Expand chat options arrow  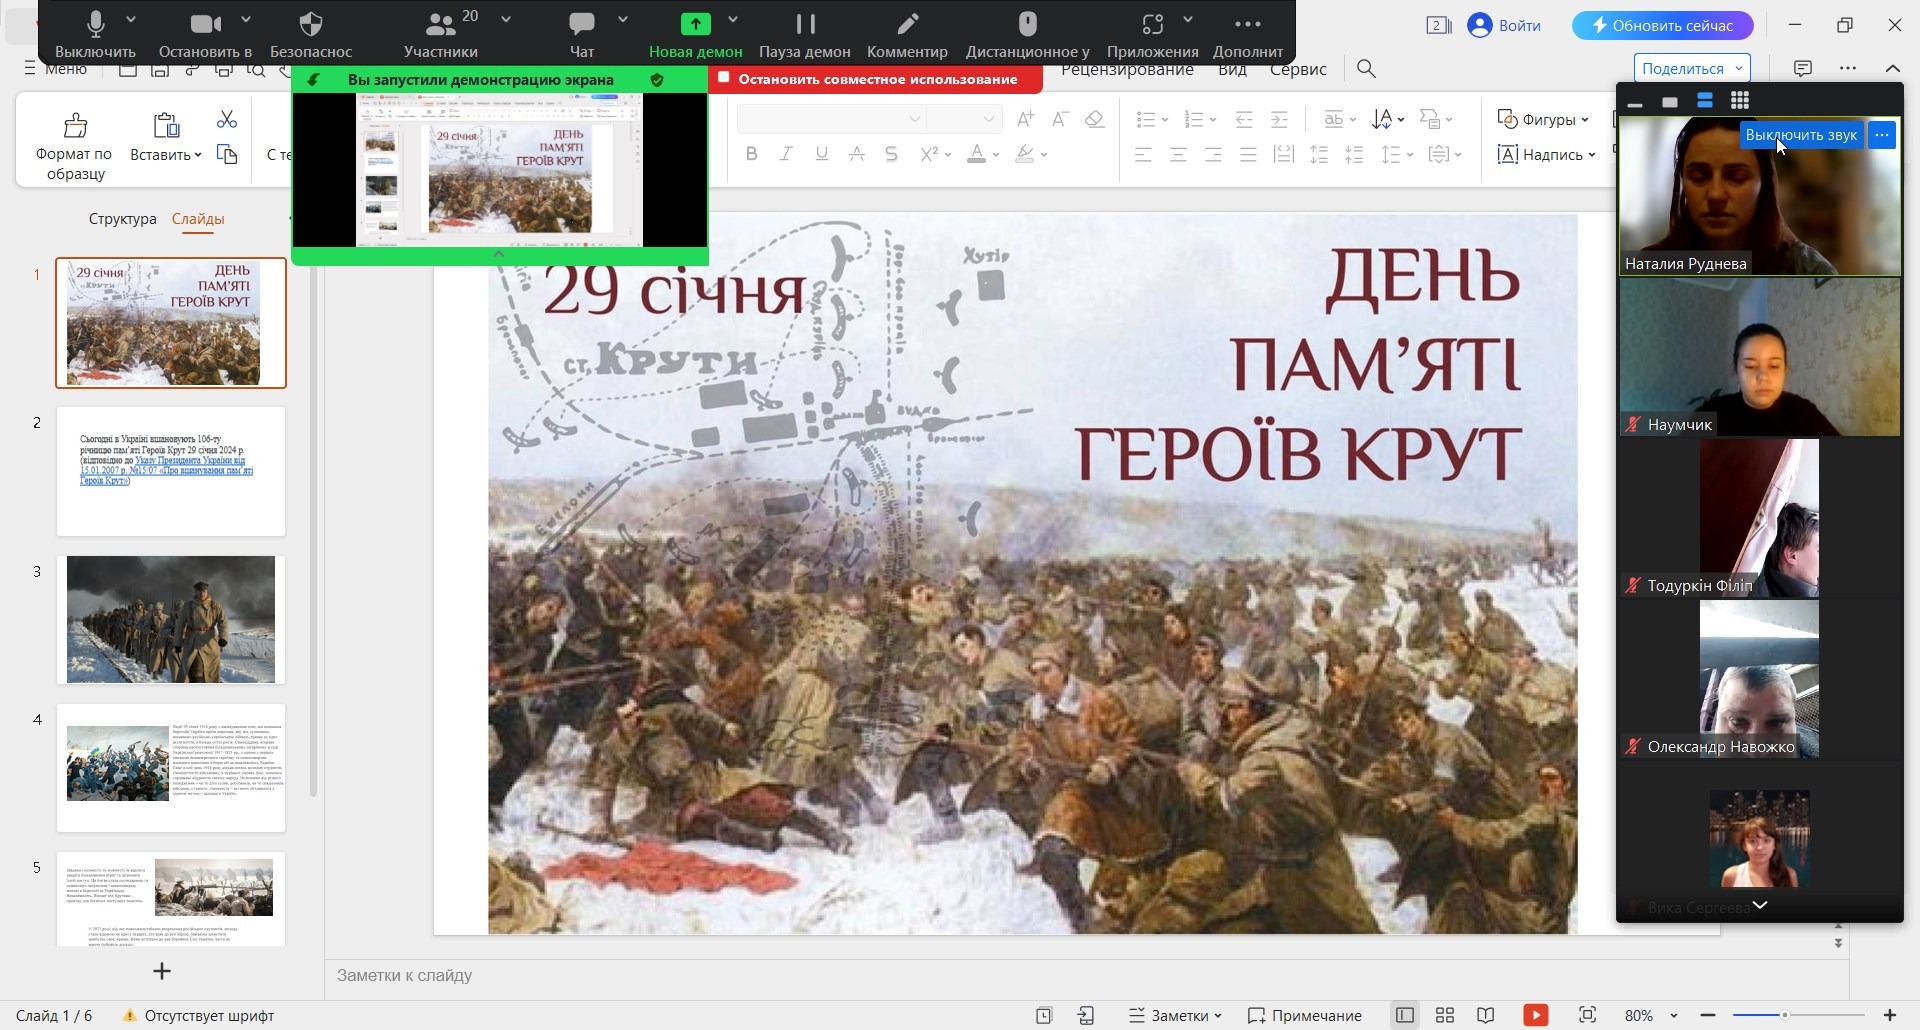coord(623,20)
